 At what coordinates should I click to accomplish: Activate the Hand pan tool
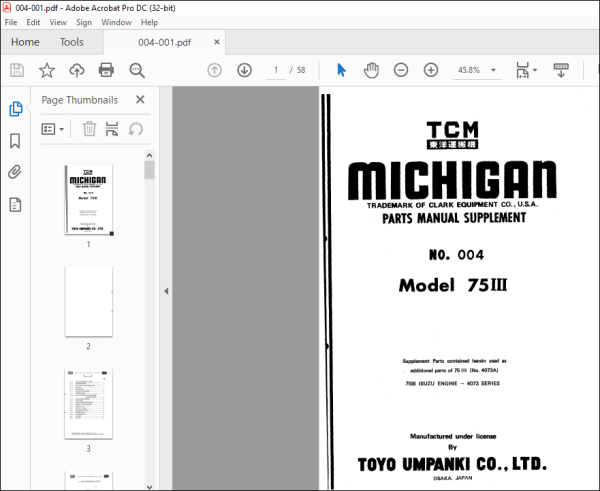pyautogui.click(x=371, y=70)
